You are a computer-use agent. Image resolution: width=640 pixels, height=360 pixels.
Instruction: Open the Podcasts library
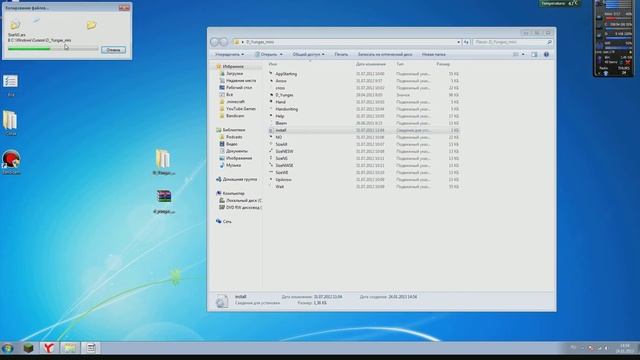[x=234, y=137]
